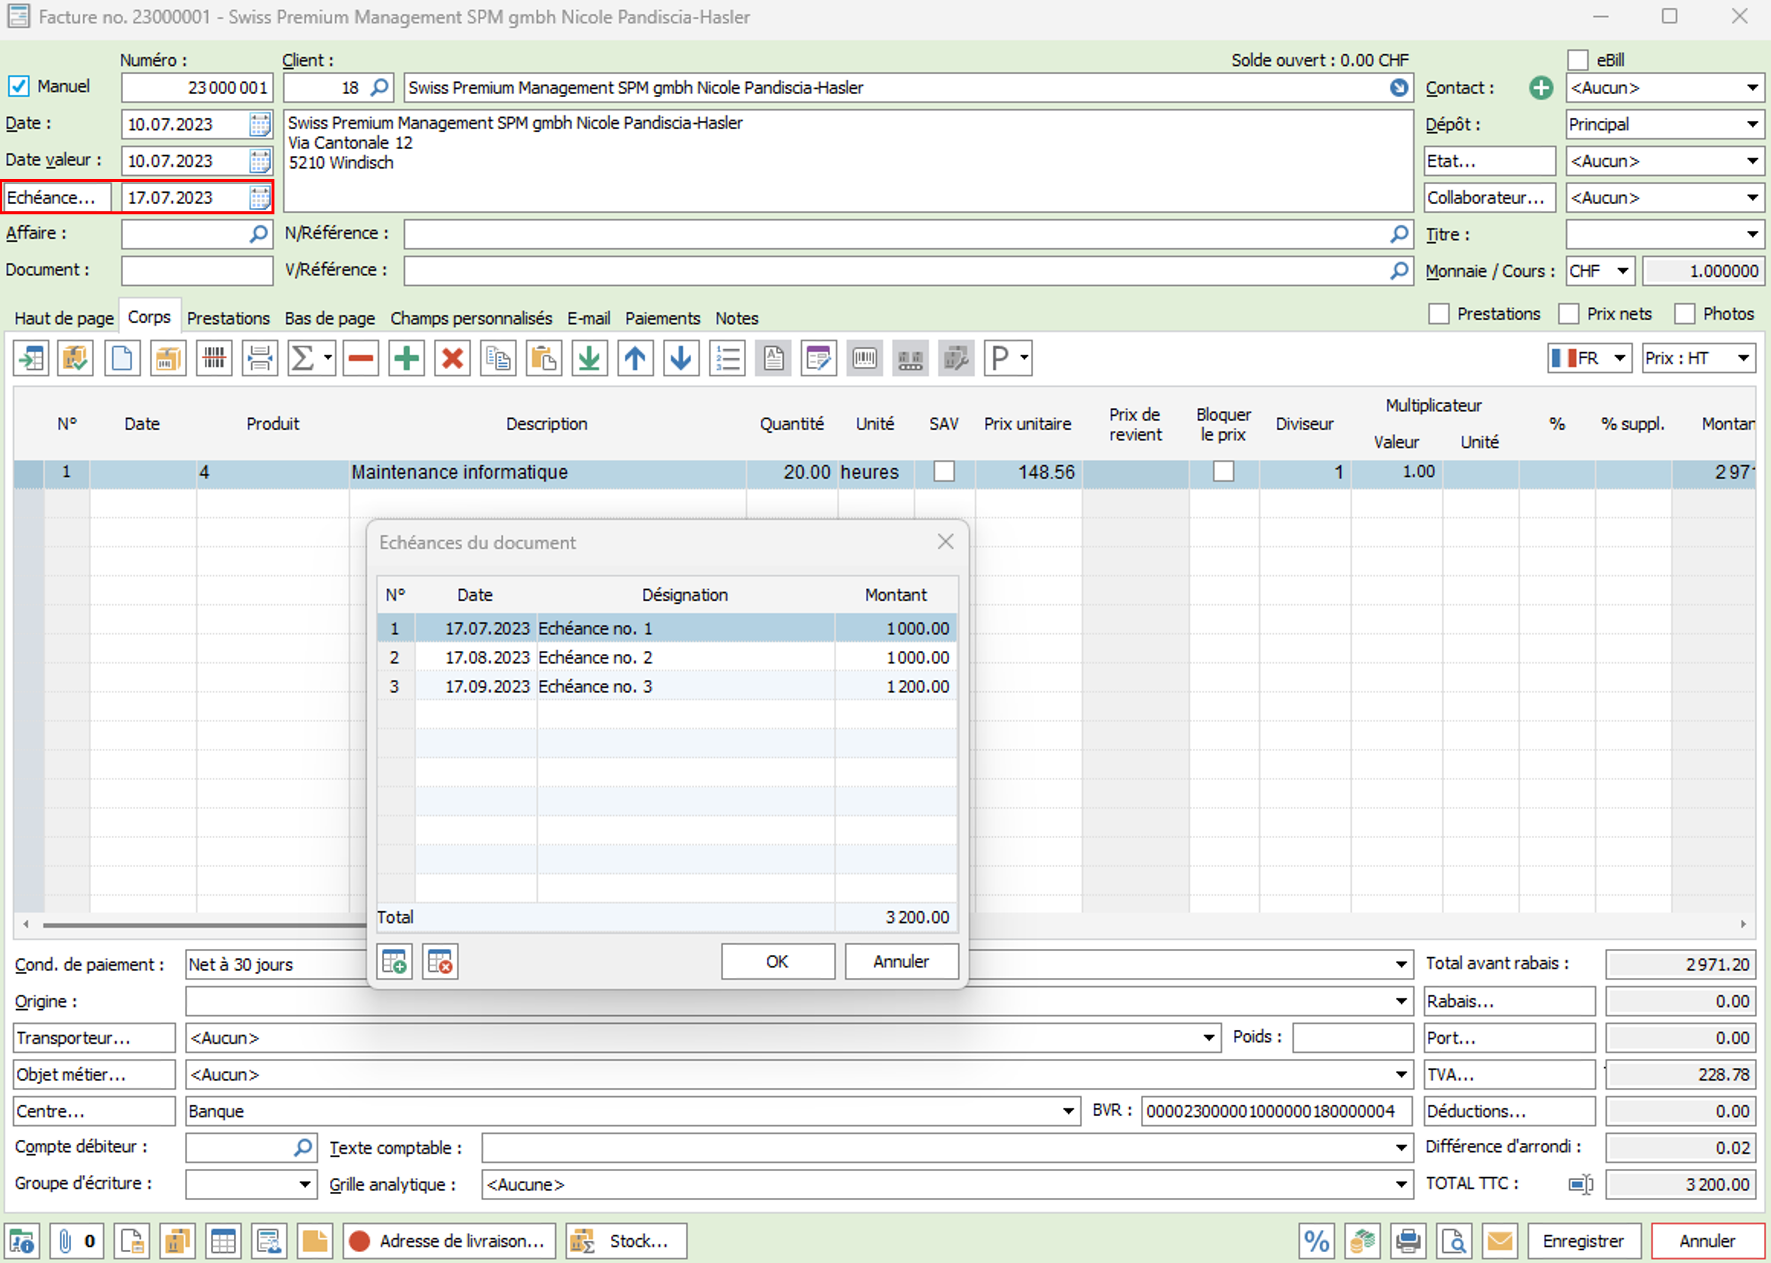Click the print preview magnifier icon
Screen dimensions: 1771x1263
click(1454, 1241)
